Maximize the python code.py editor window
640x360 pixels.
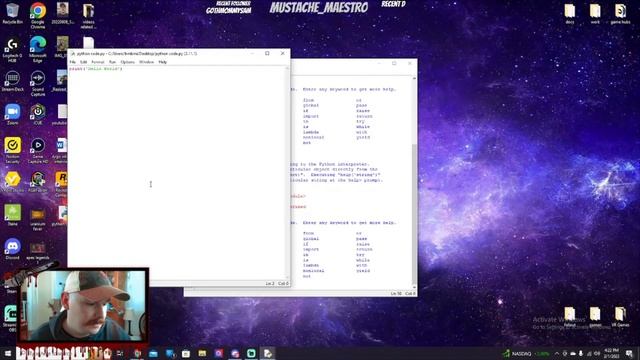tap(267, 53)
